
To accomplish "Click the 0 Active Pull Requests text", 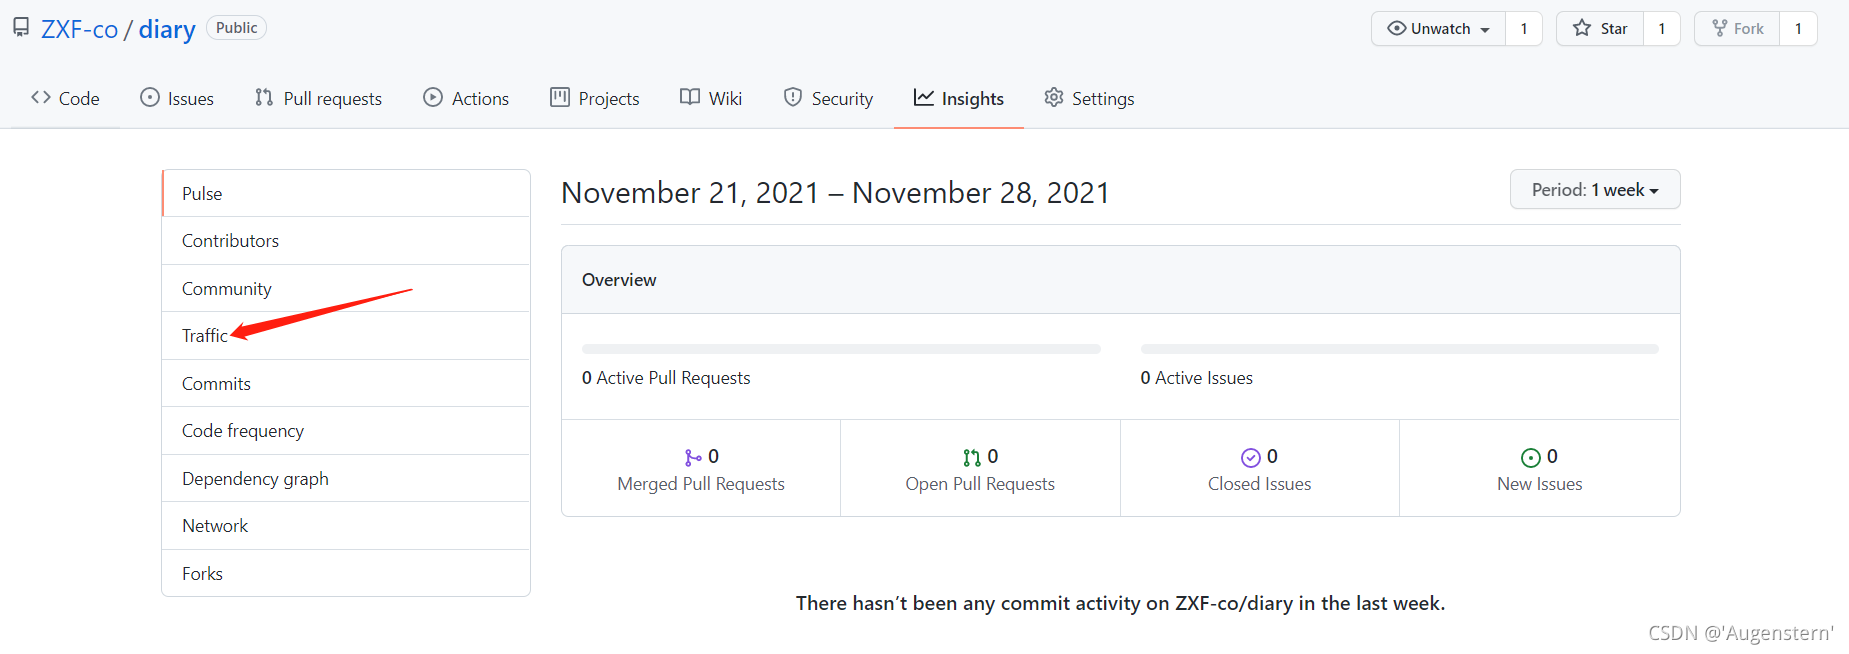I will tap(666, 378).
